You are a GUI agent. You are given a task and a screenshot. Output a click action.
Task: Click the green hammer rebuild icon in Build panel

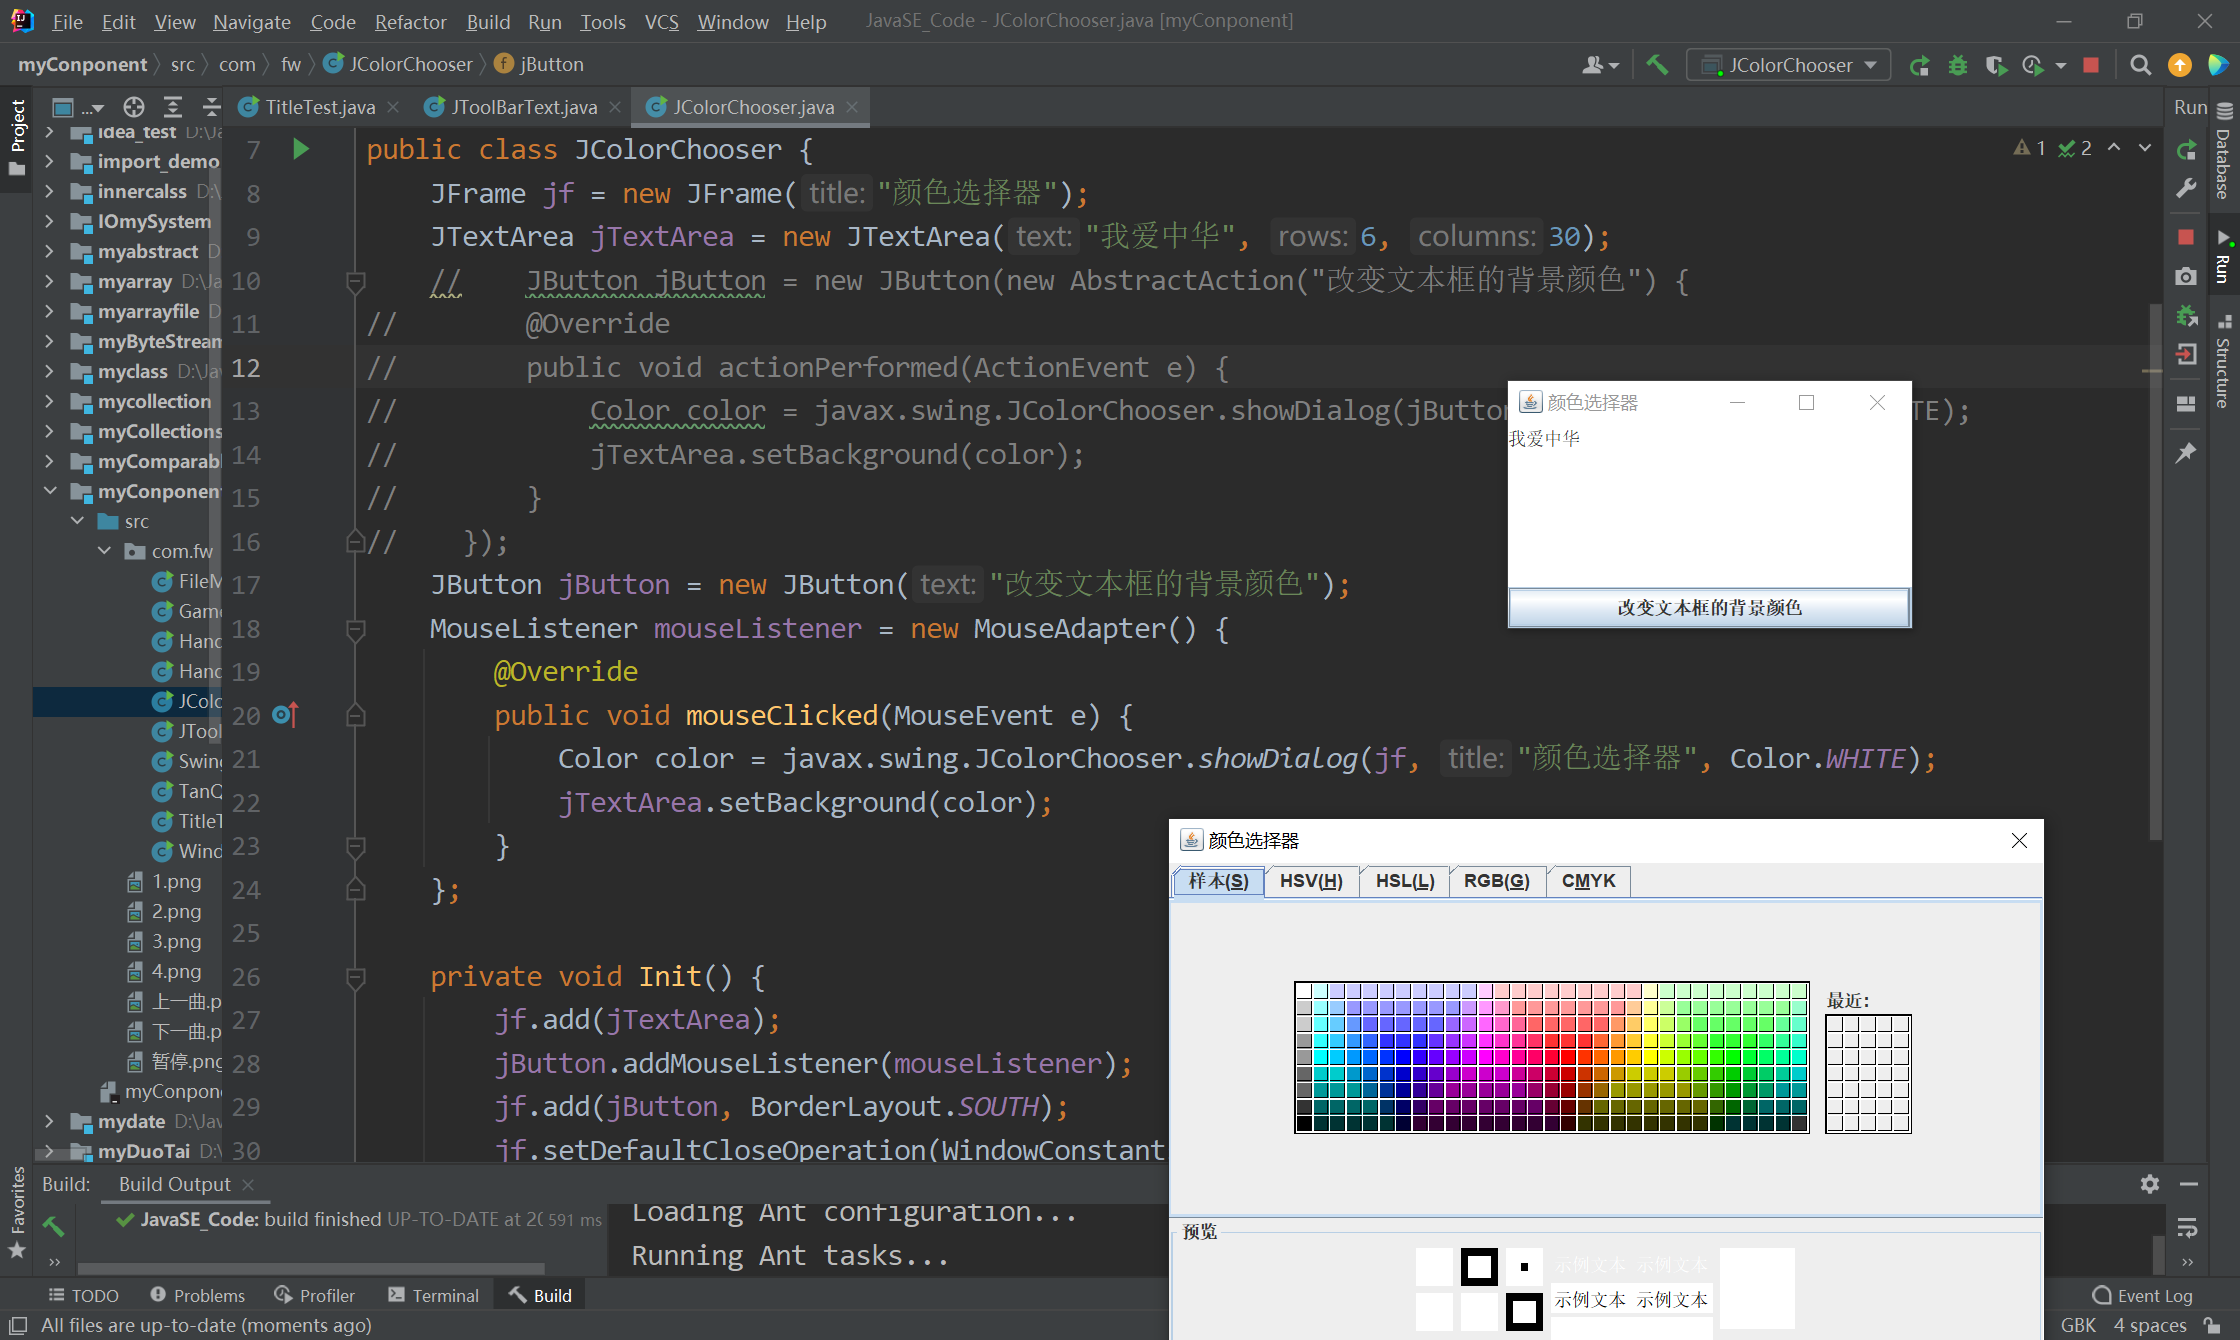click(54, 1225)
